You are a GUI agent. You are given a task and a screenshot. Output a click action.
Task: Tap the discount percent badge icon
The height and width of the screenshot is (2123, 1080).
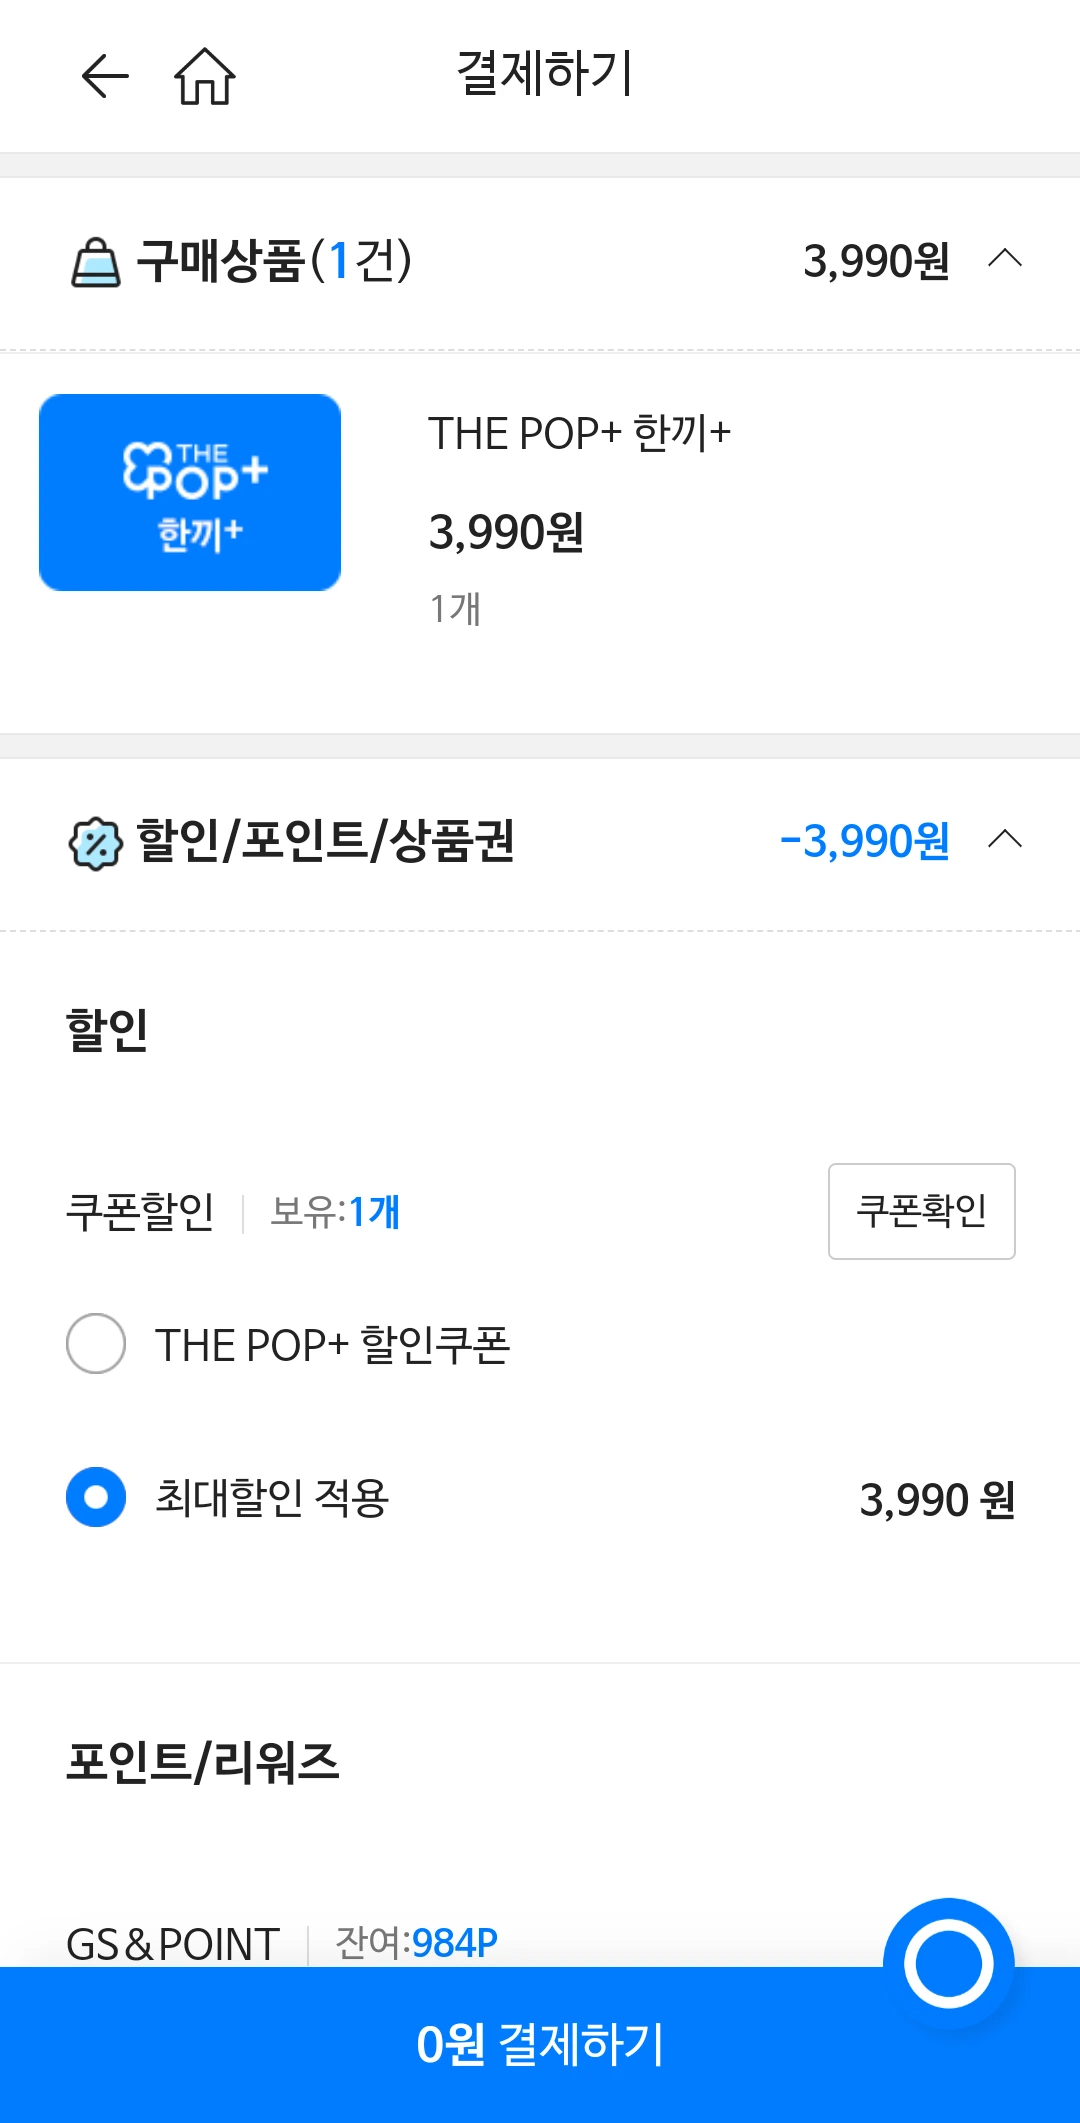coord(95,843)
